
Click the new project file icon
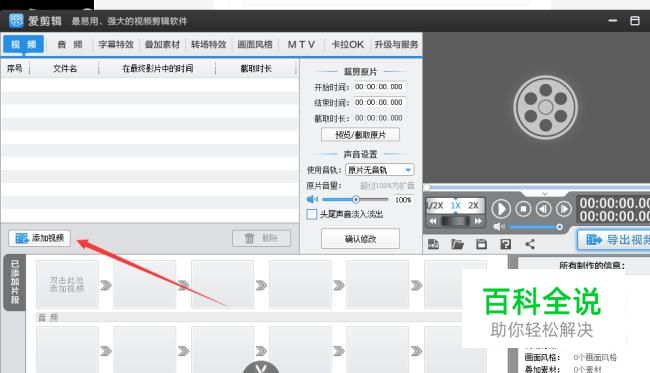pyautogui.click(x=433, y=244)
